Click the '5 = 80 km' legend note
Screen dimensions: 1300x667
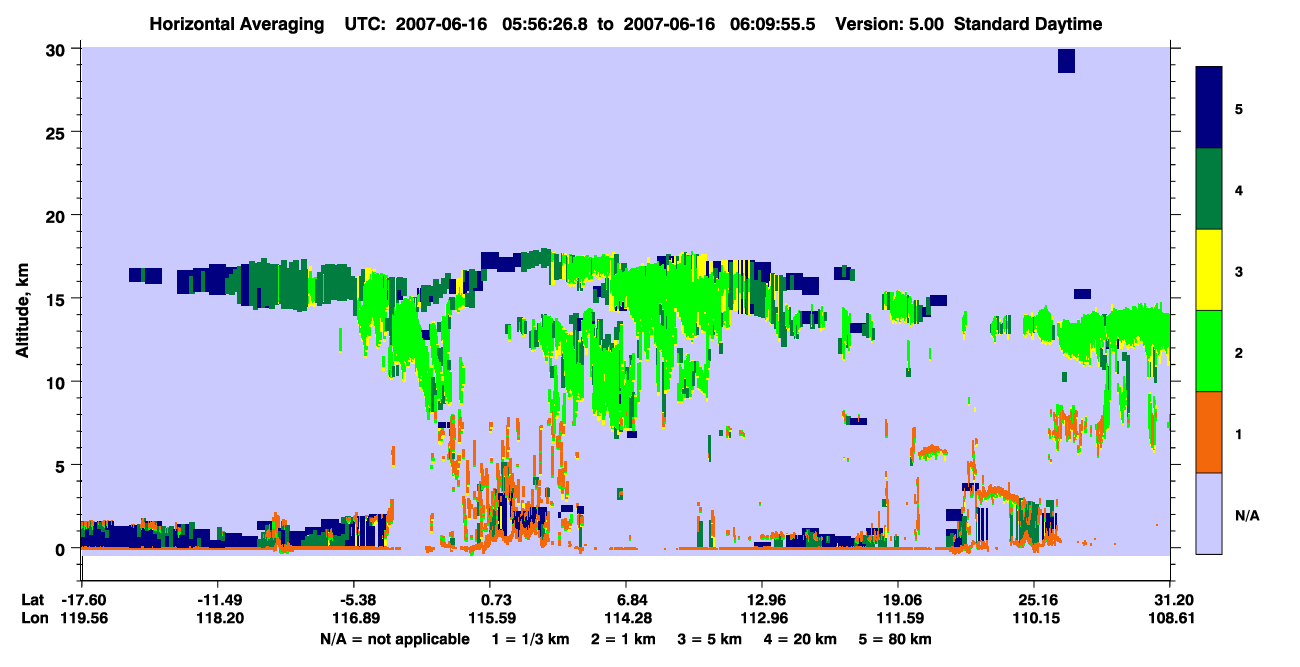pos(897,639)
